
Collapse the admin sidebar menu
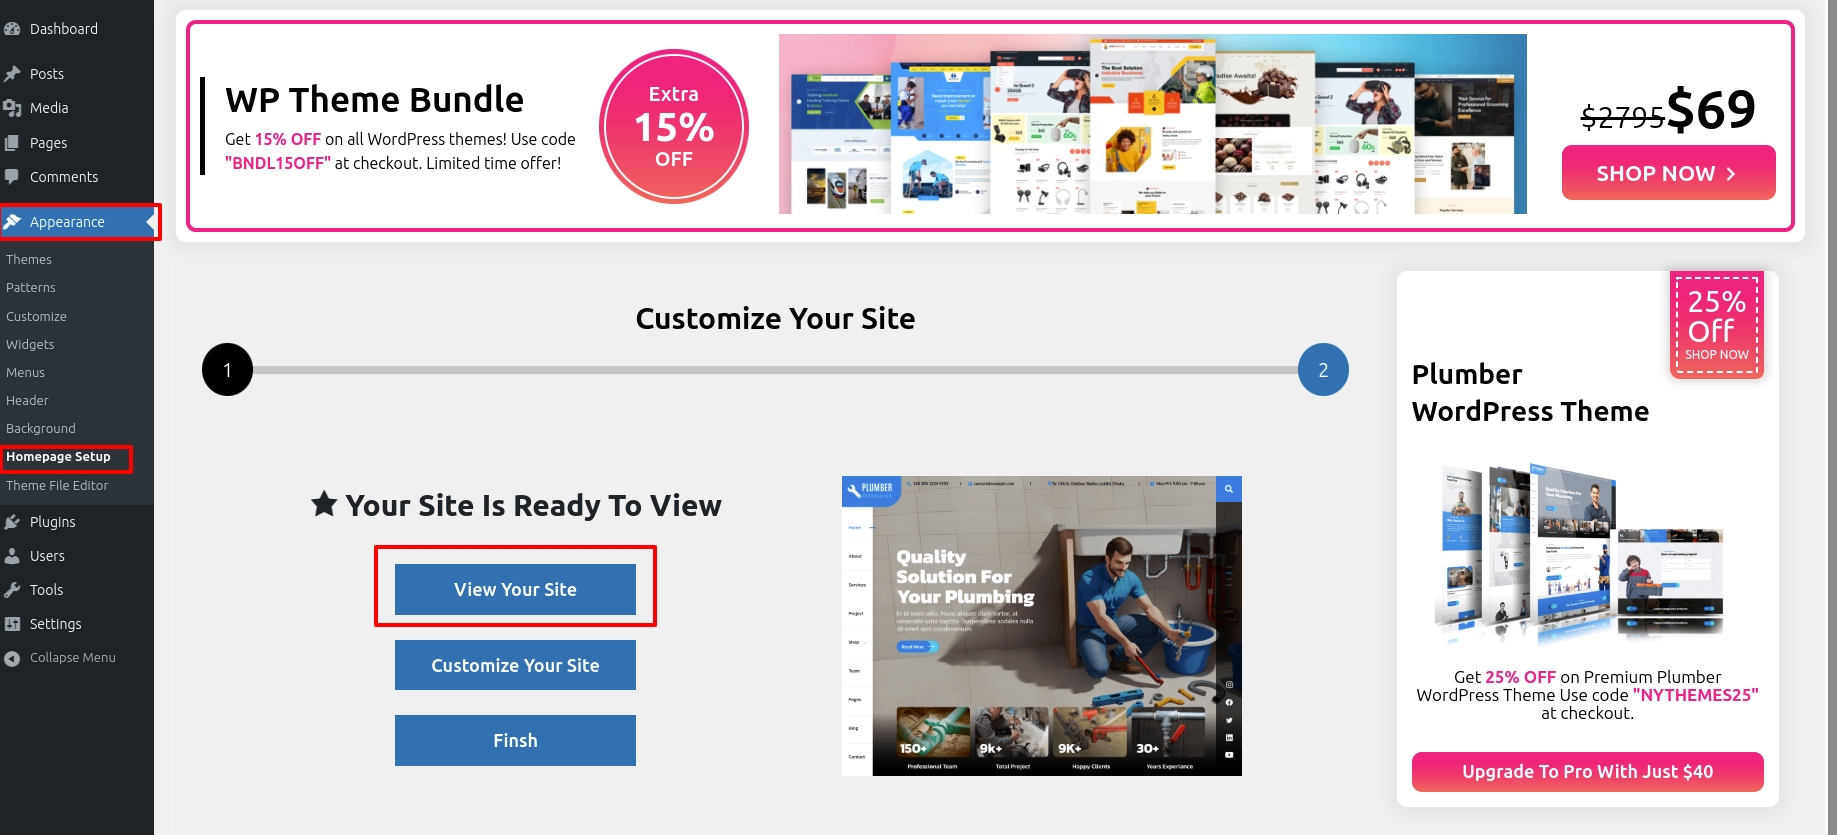coord(72,658)
